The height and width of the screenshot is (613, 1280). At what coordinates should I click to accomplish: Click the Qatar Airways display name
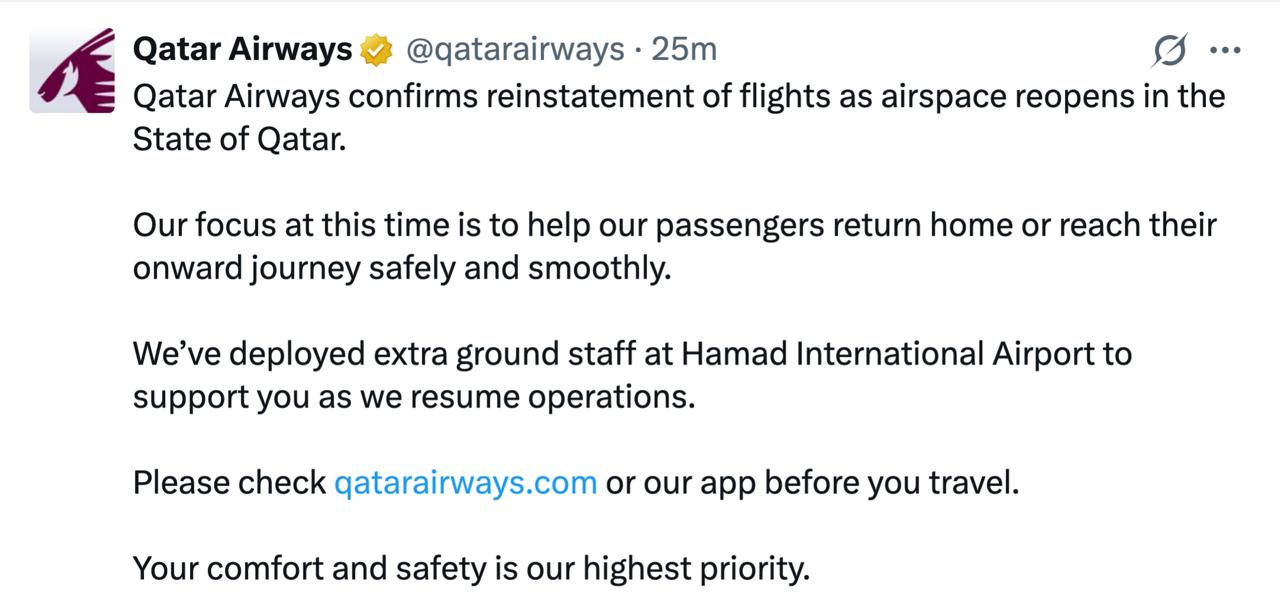tap(242, 49)
